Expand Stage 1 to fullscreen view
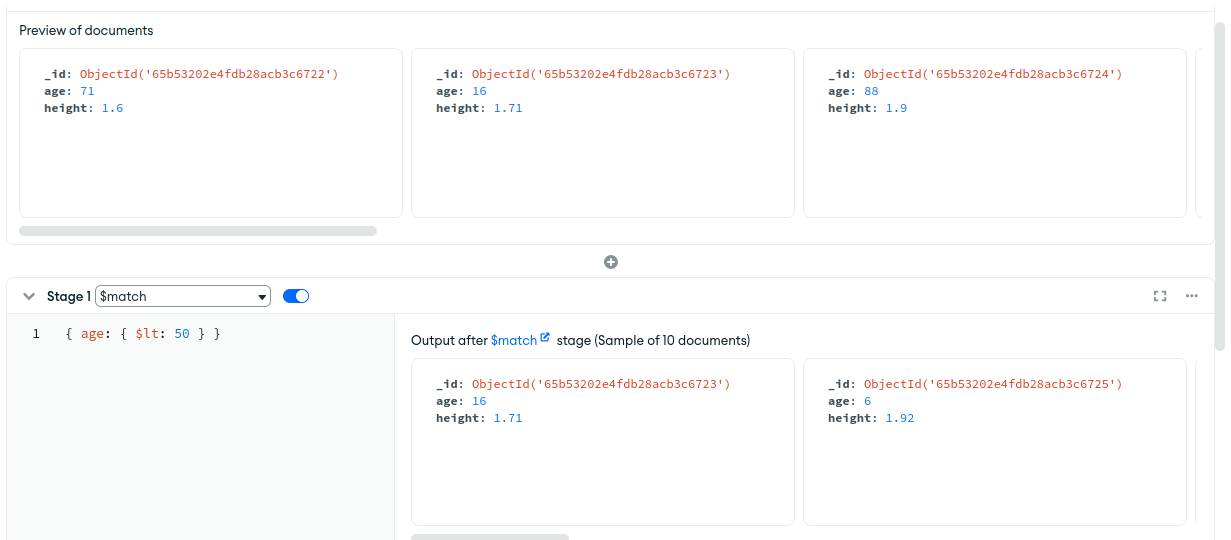 click(1160, 296)
